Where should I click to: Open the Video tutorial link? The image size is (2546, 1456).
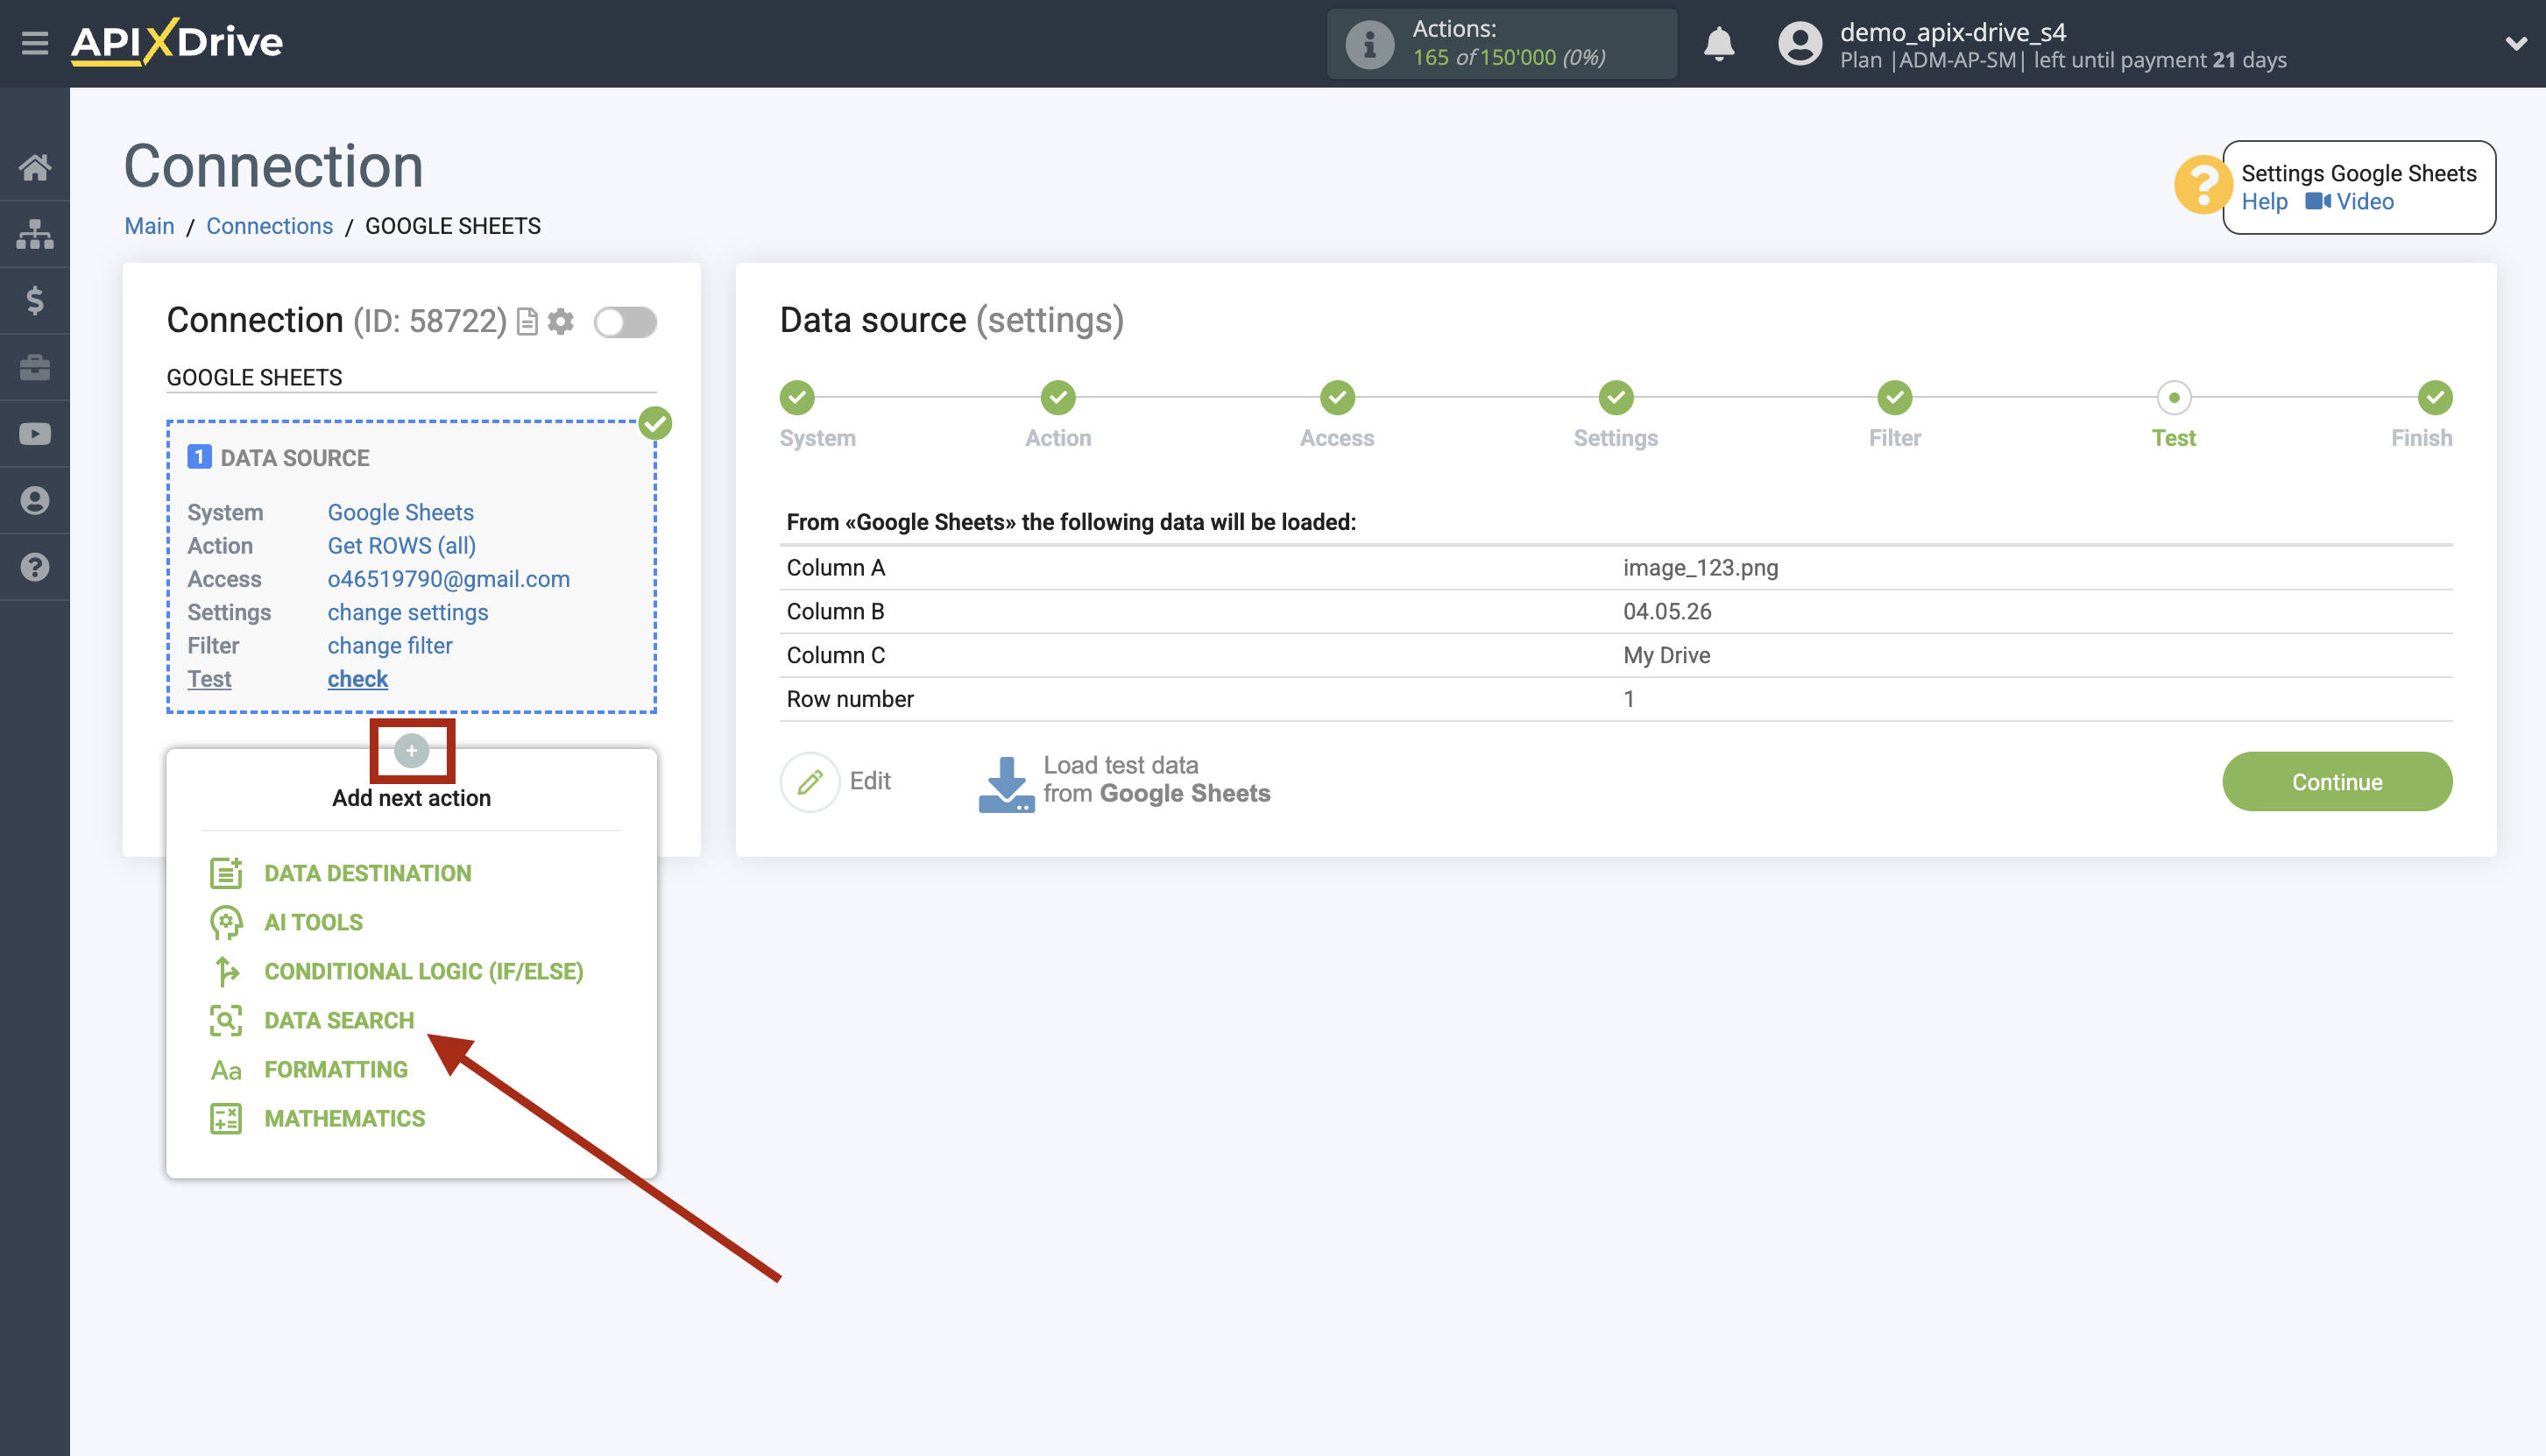[2349, 202]
